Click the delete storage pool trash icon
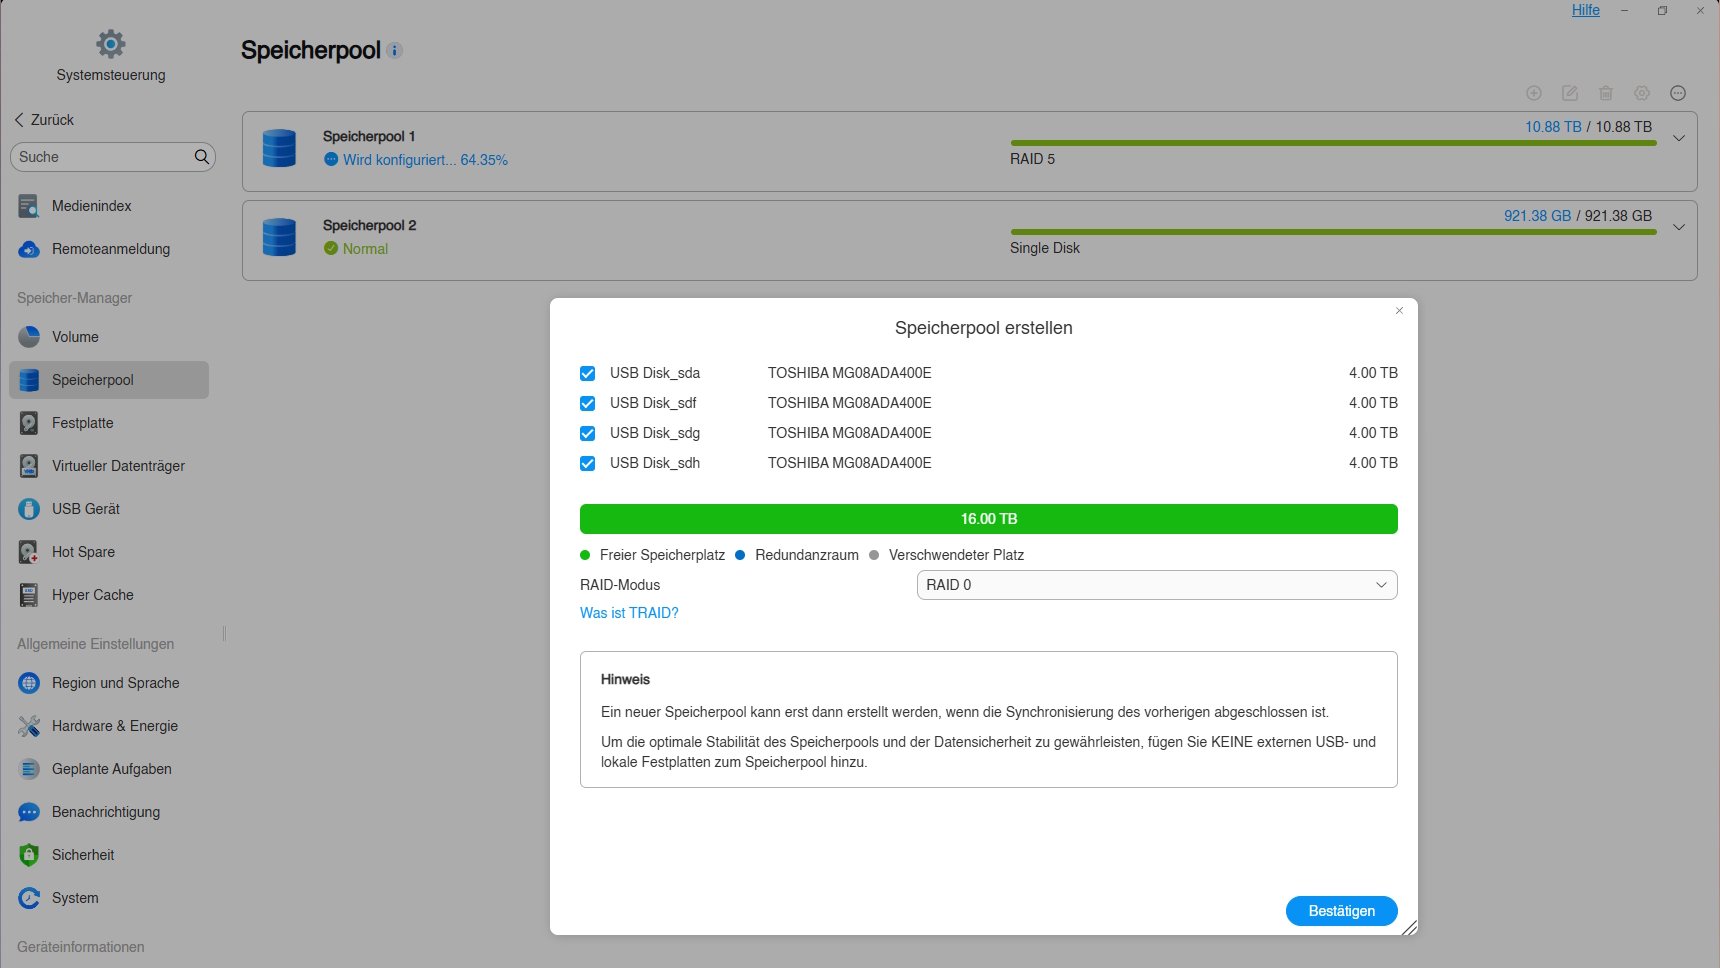The image size is (1720, 968). tap(1606, 93)
